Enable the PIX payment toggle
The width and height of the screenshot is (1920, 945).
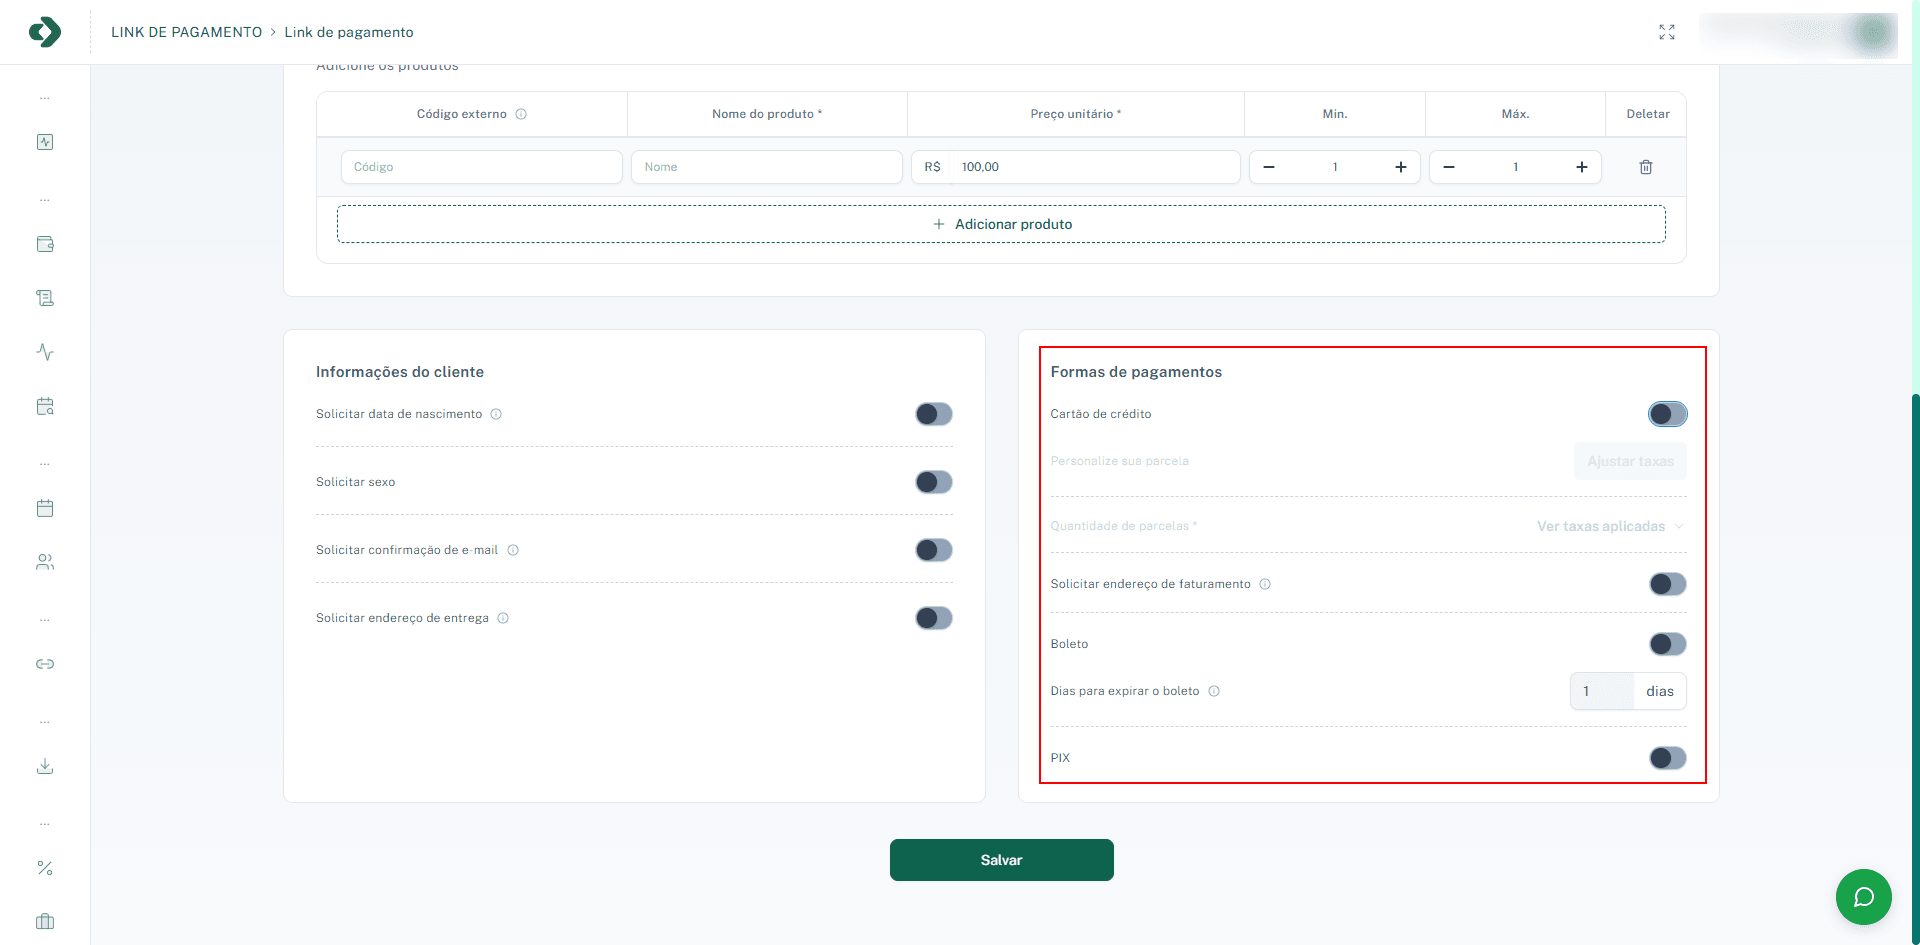pos(1667,757)
